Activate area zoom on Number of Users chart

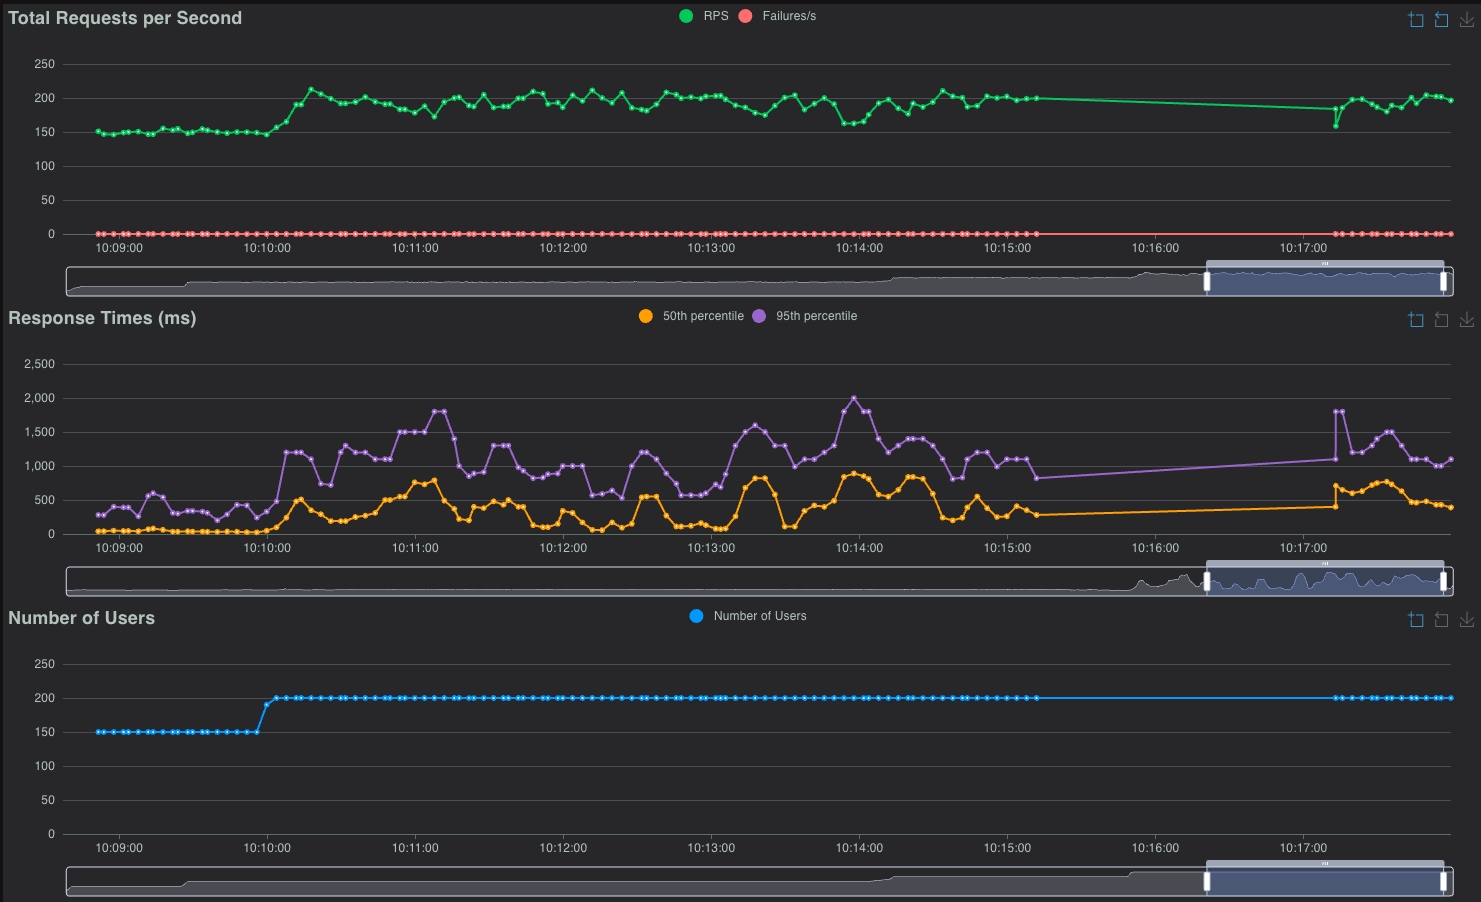(1416, 620)
